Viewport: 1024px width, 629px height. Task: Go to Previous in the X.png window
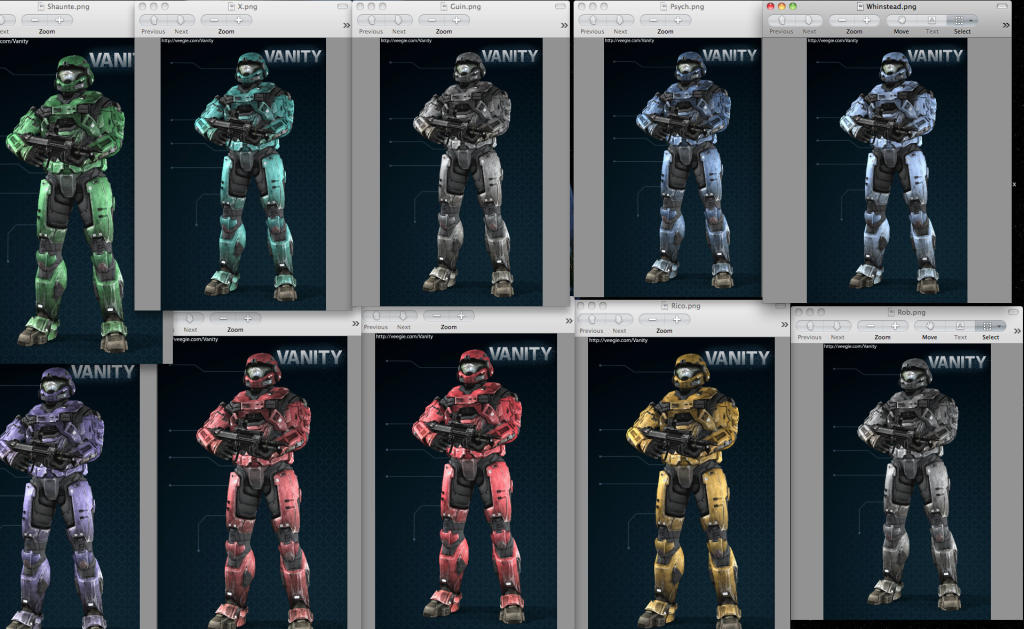click(x=153, y=20)
